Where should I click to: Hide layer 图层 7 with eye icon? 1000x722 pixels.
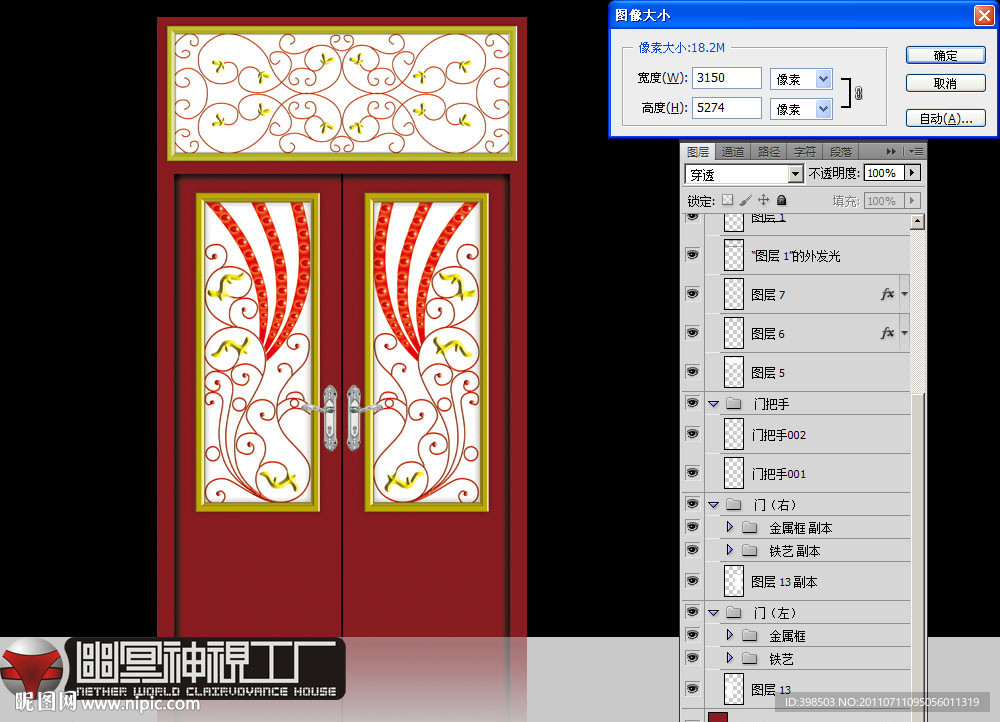click(x=693, y=294)
